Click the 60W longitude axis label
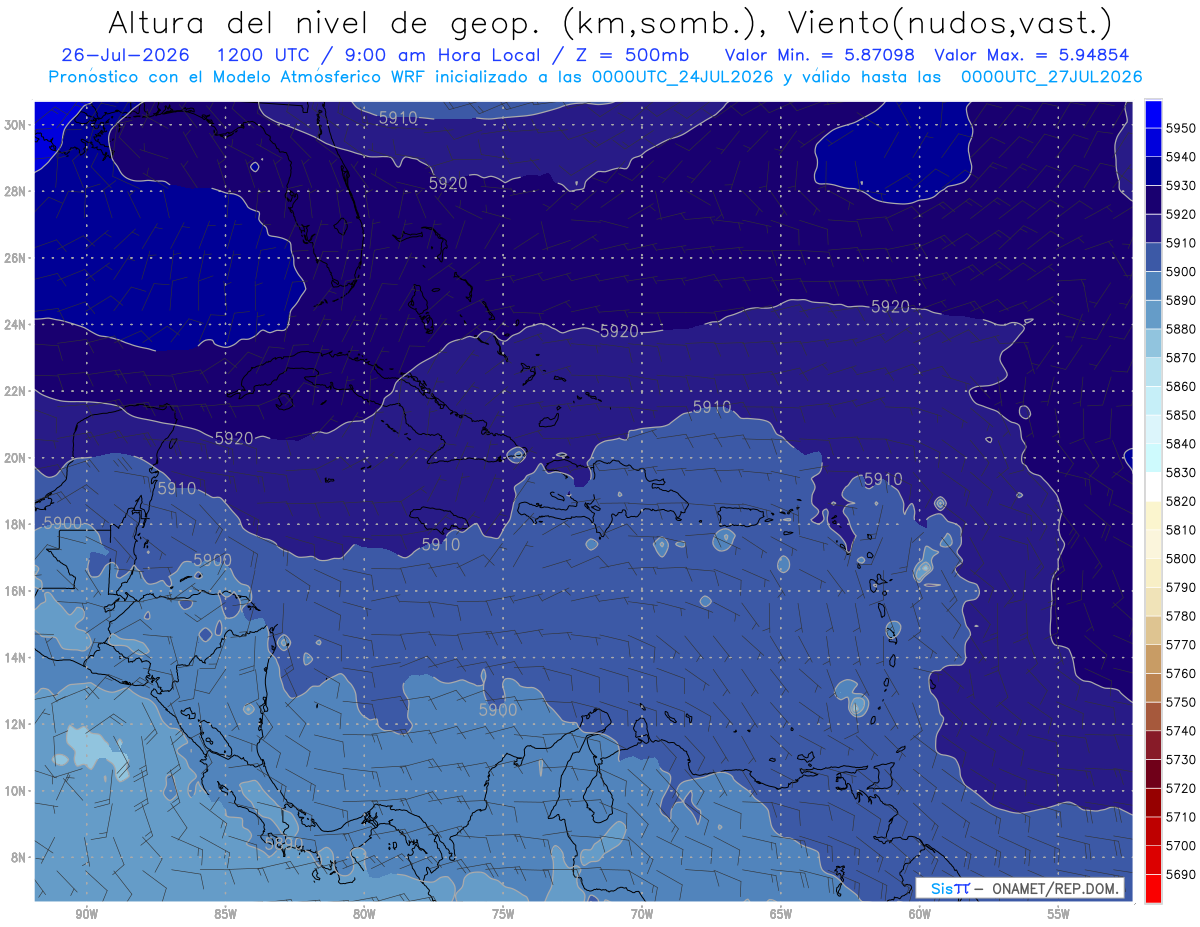 tap(920, 913)
